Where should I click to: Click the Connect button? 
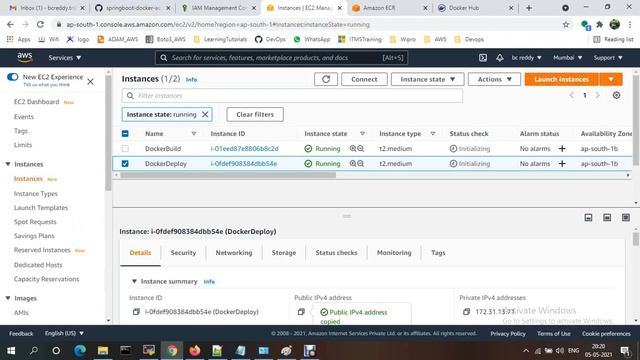pyautogui.click(x=364, y=79)
